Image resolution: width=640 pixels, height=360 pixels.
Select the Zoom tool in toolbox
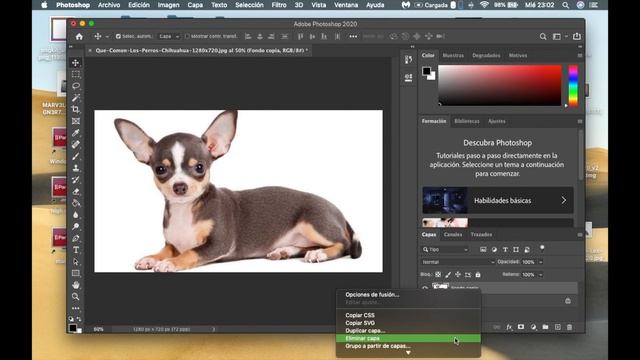(x=76, y=297)
